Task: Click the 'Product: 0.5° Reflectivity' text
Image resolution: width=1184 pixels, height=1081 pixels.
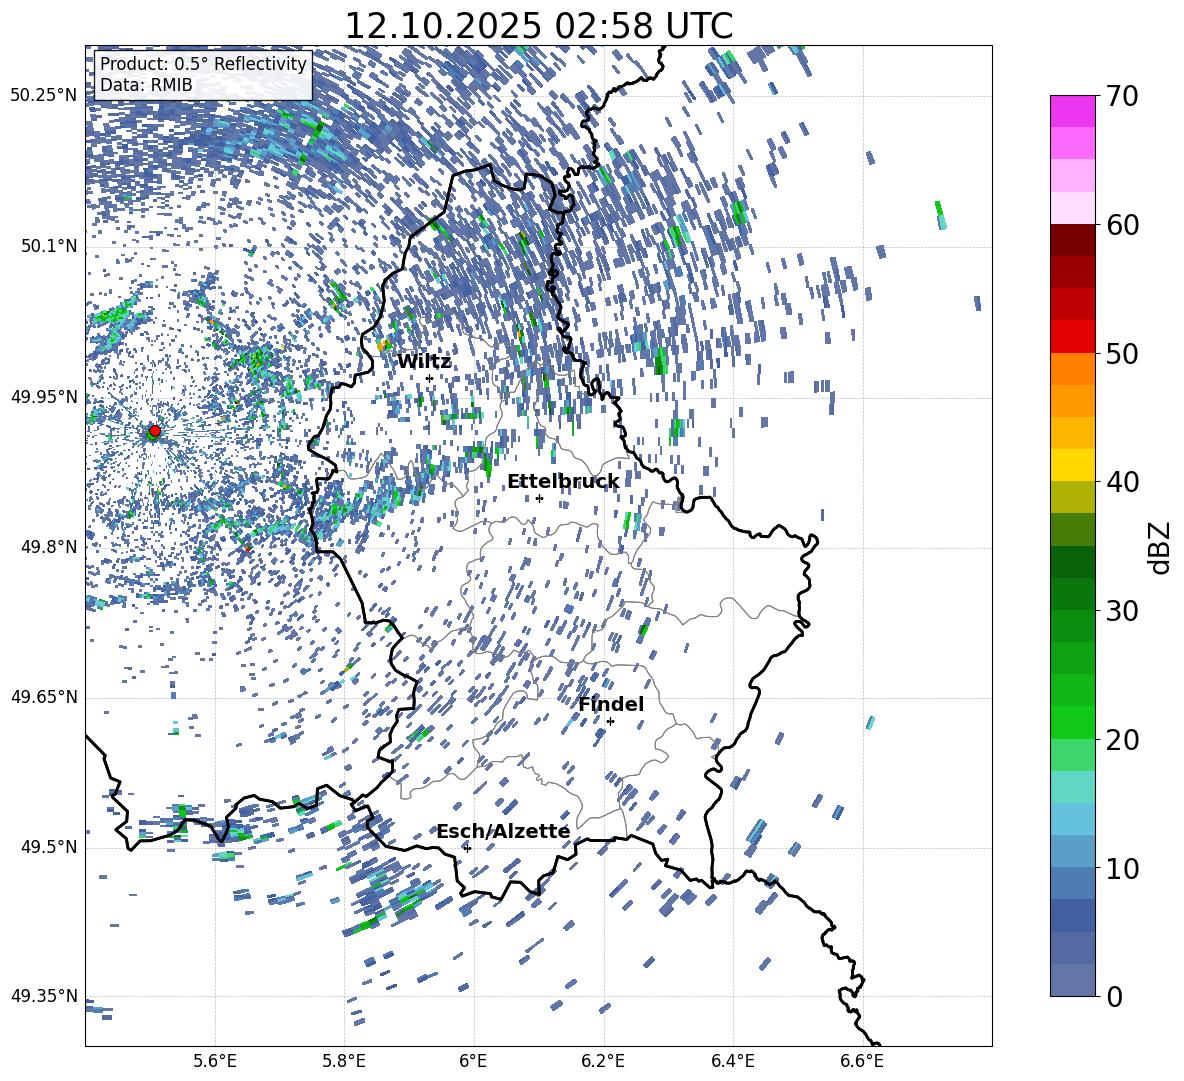Action: coord(203,63)
